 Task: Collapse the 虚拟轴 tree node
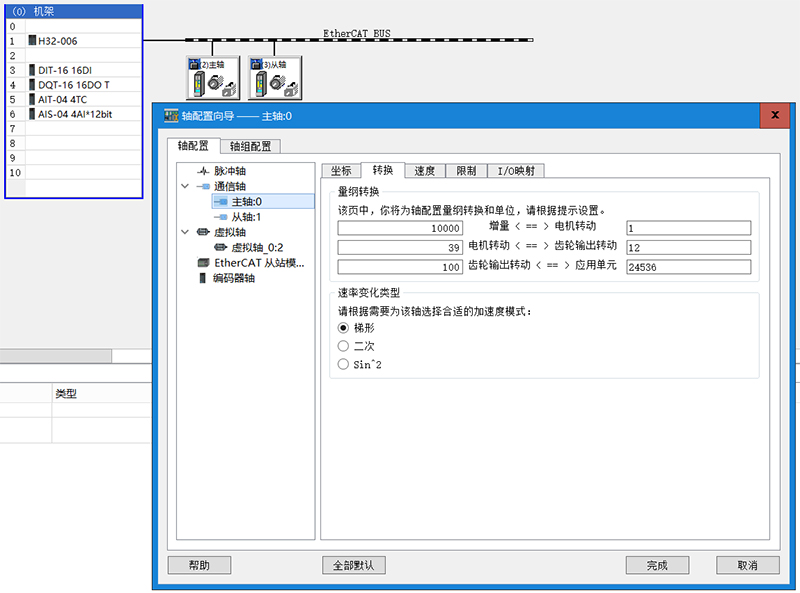tap(185, 232)
